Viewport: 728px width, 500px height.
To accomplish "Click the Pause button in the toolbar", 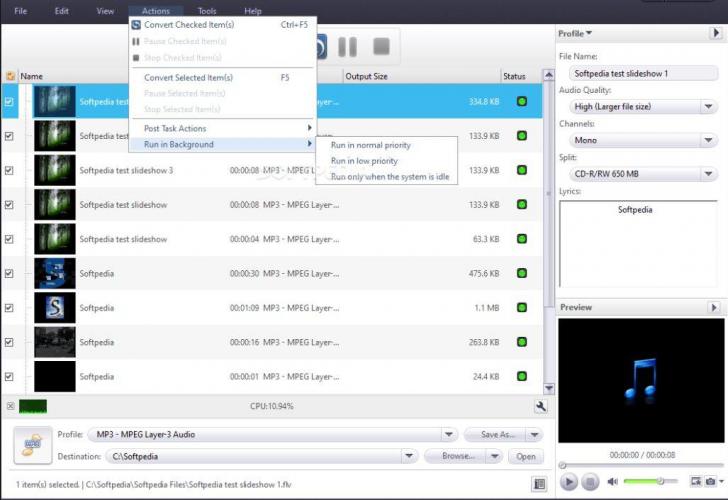I will point(347,47).
